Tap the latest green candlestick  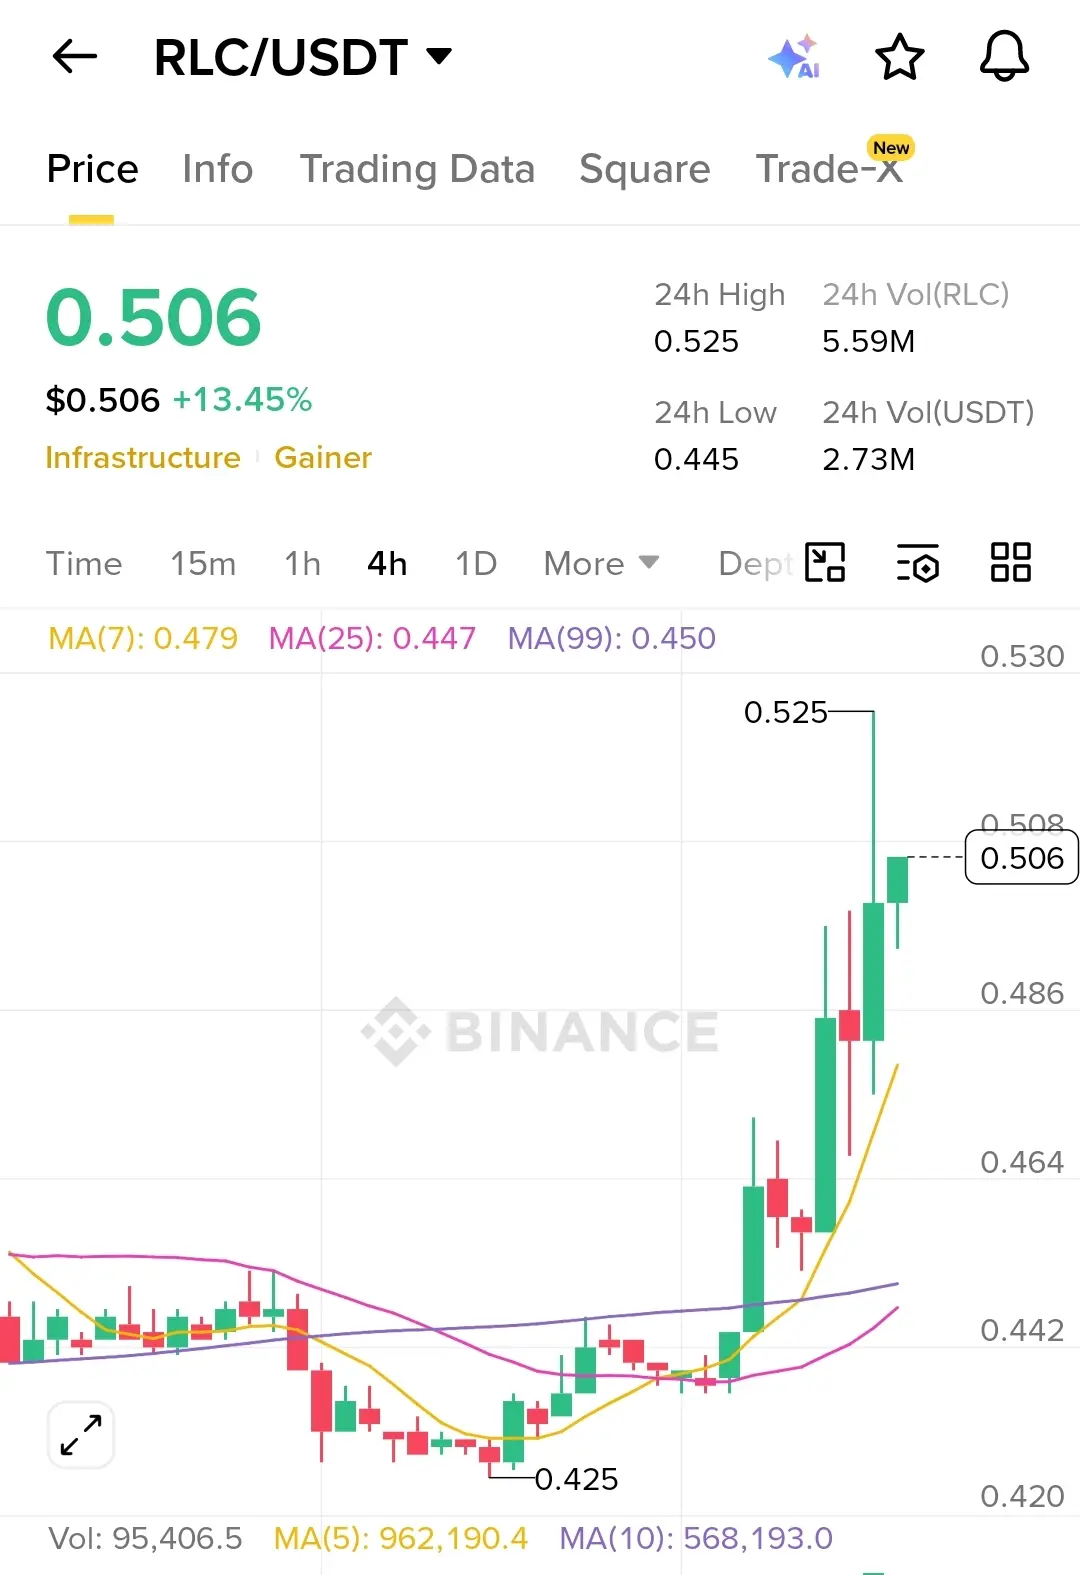[x=897, y=880]
